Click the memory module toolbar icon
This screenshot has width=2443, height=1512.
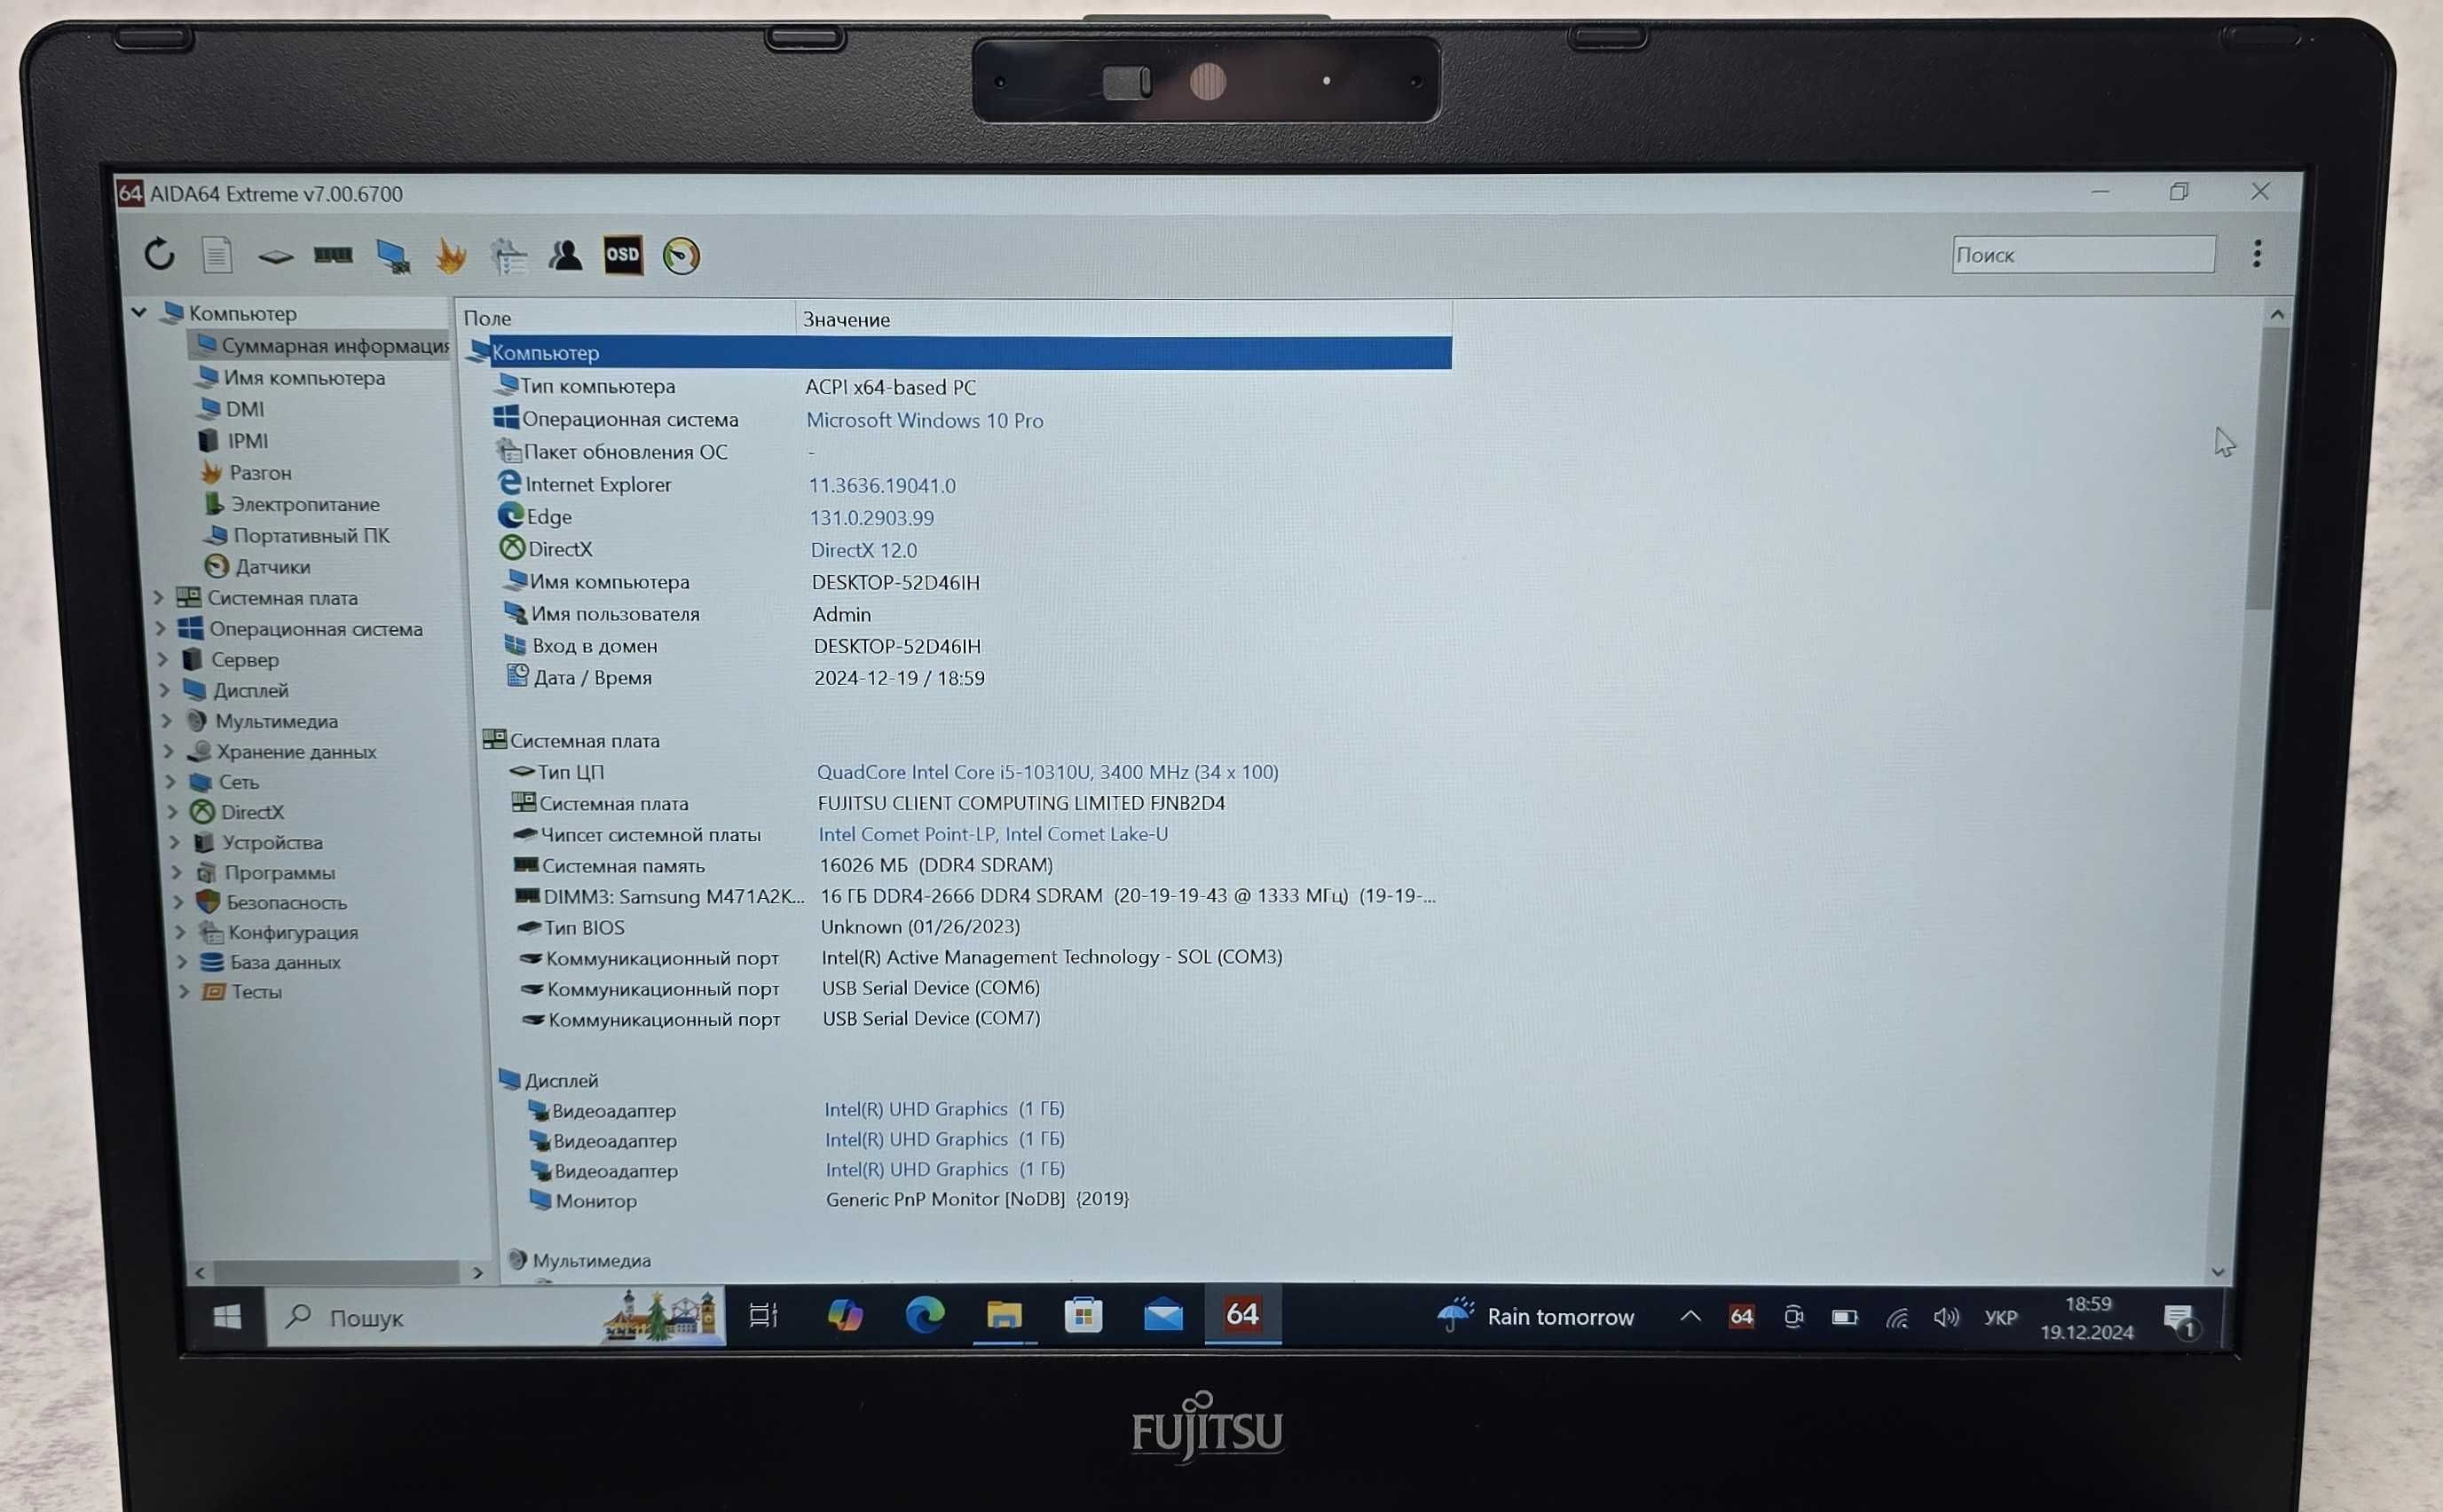click(x=333, y=256)
